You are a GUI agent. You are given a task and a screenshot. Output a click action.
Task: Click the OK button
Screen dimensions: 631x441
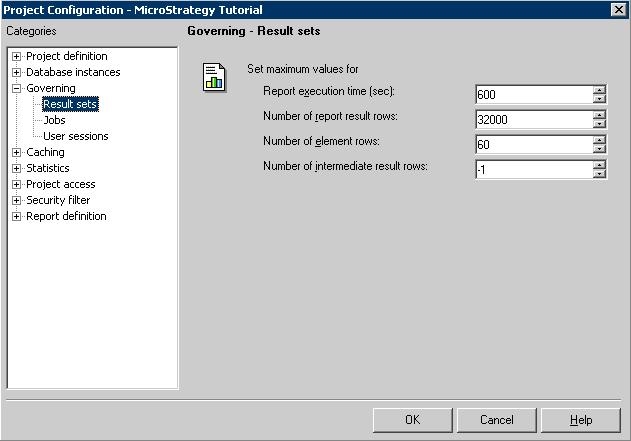pyautogui.click(x=412, y=420)
